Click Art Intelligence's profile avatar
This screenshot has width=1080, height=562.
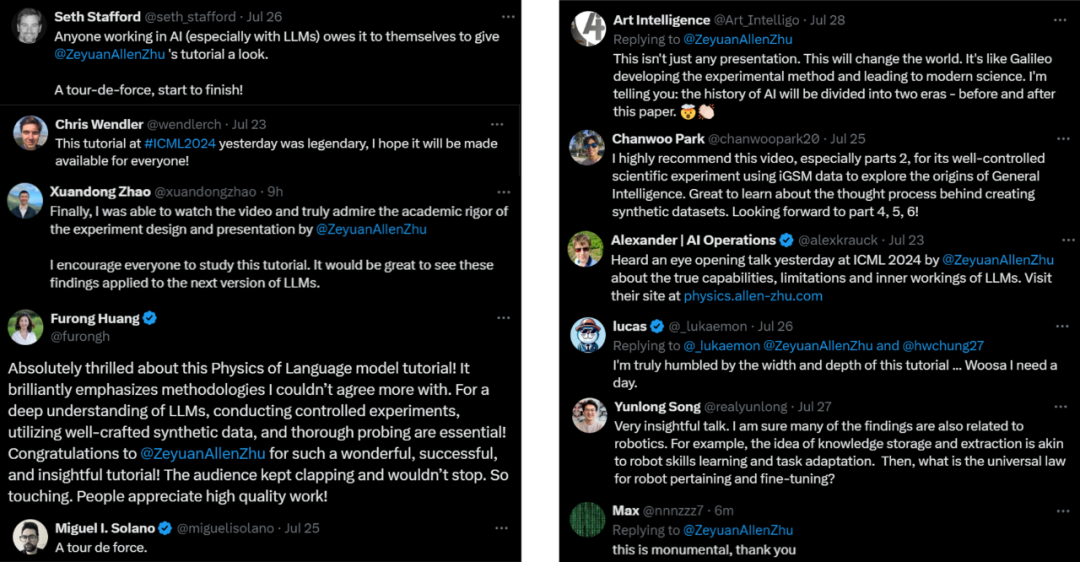587,29
